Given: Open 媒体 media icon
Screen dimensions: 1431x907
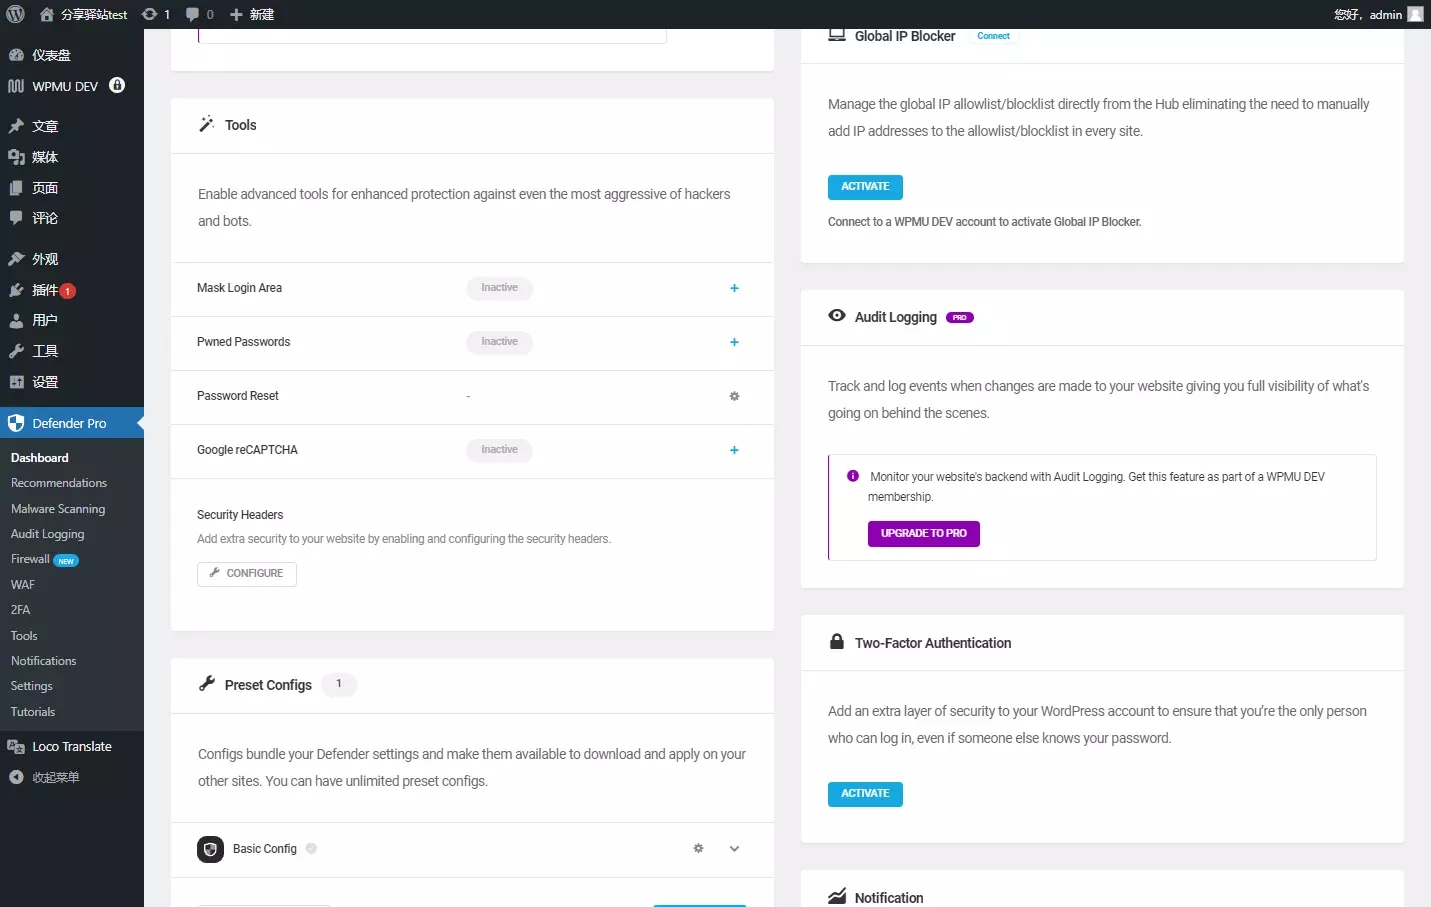Looking at the screenshot, I should coord(16,157).
